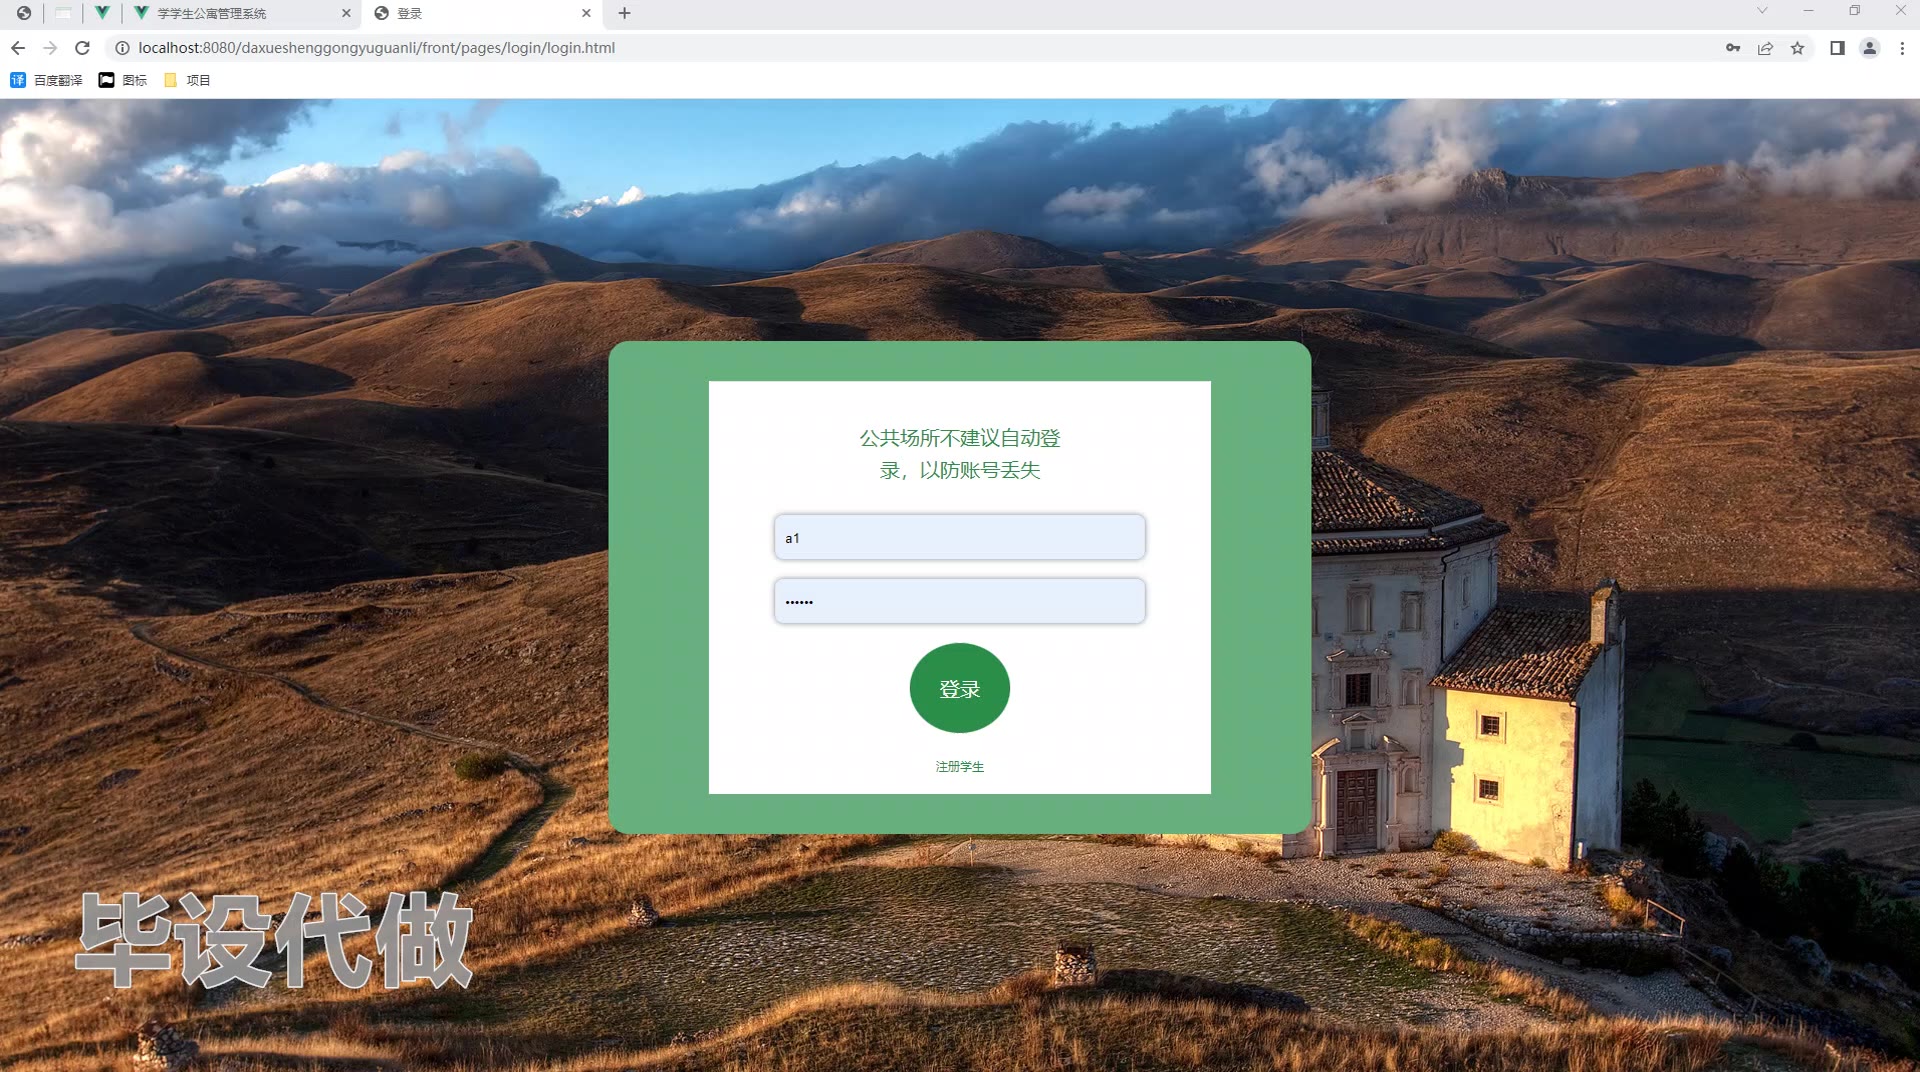Open the tab search dropdown chevron
Image resolution: width=1920 pixels, height=1072 pixels.
tap(1762, 11)
